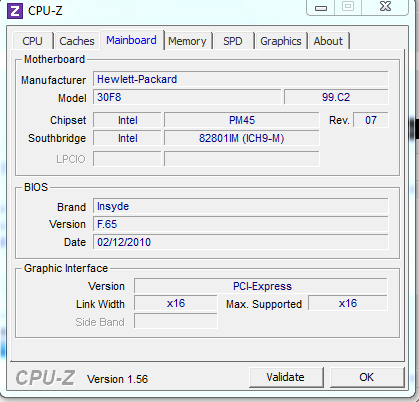
Task: Select the Memory tab
Action: [x=187, y=41]
